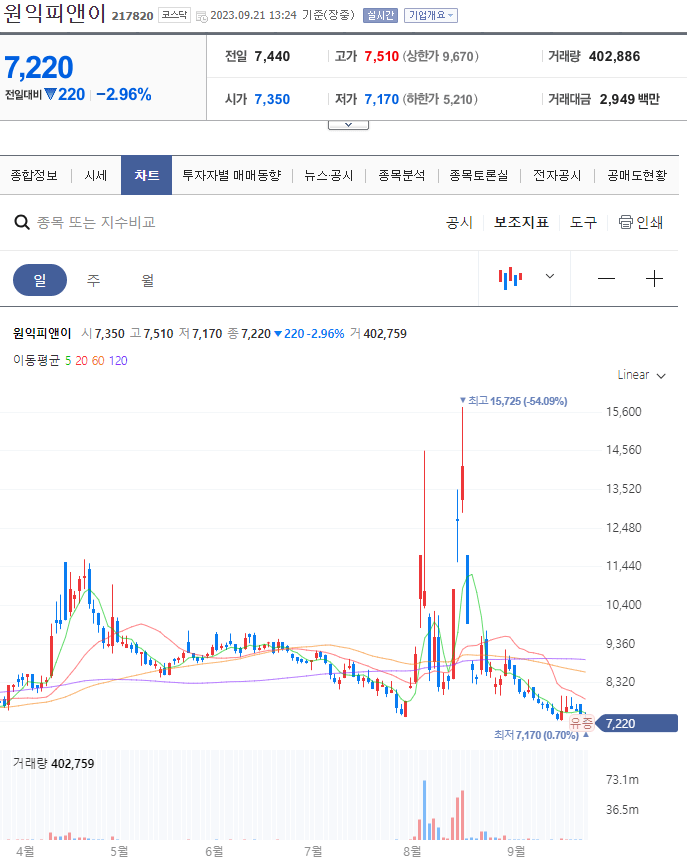
Task: Open chart type dropdown arrow
Action: coord(549,276)
